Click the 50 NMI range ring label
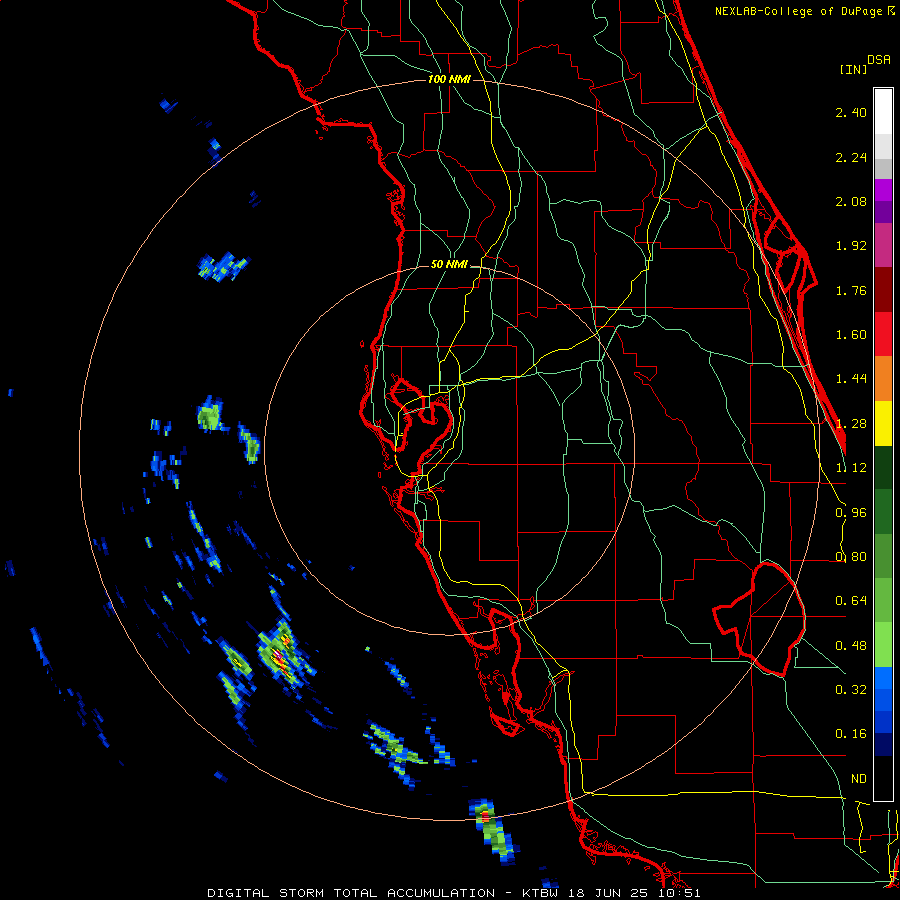This screenshot has height=900, width=900. (x=449, y=265)
